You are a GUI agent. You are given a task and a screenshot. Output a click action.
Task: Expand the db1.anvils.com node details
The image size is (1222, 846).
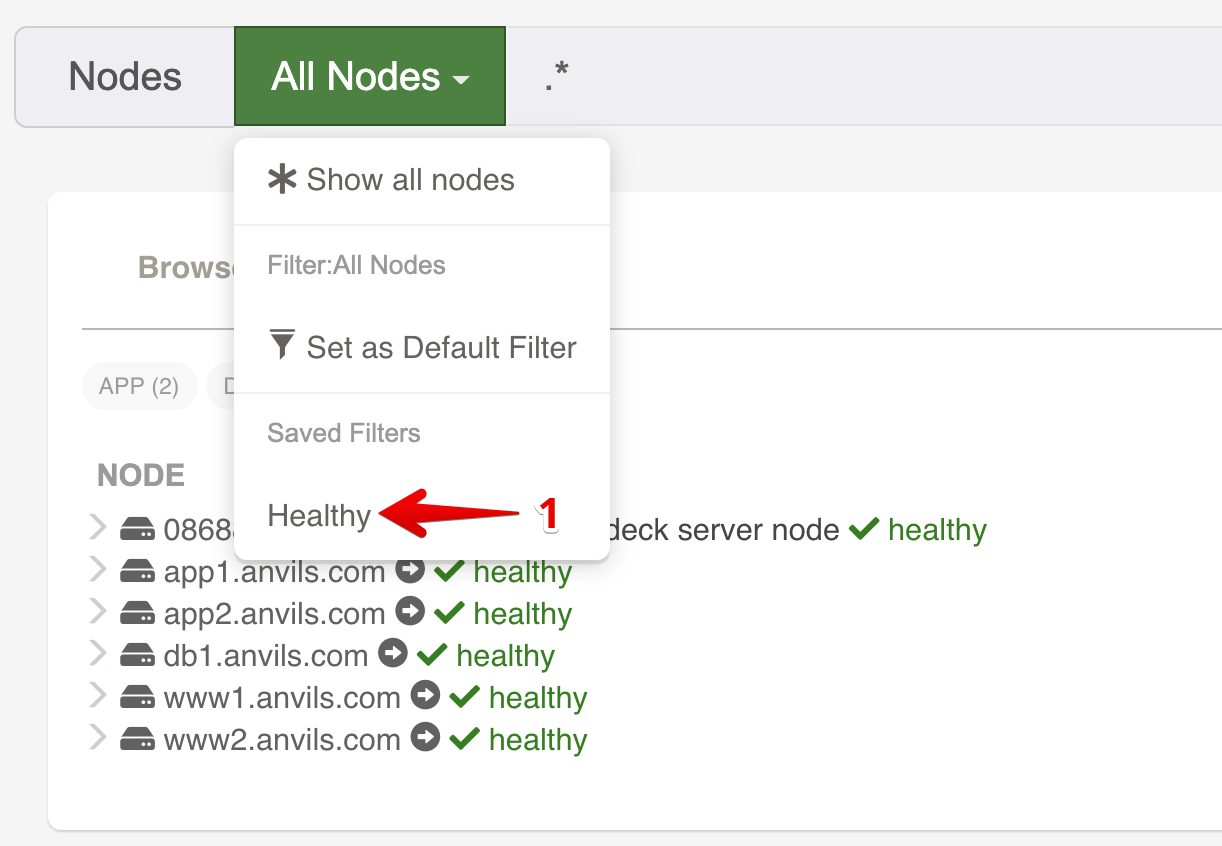pos(98,655)
